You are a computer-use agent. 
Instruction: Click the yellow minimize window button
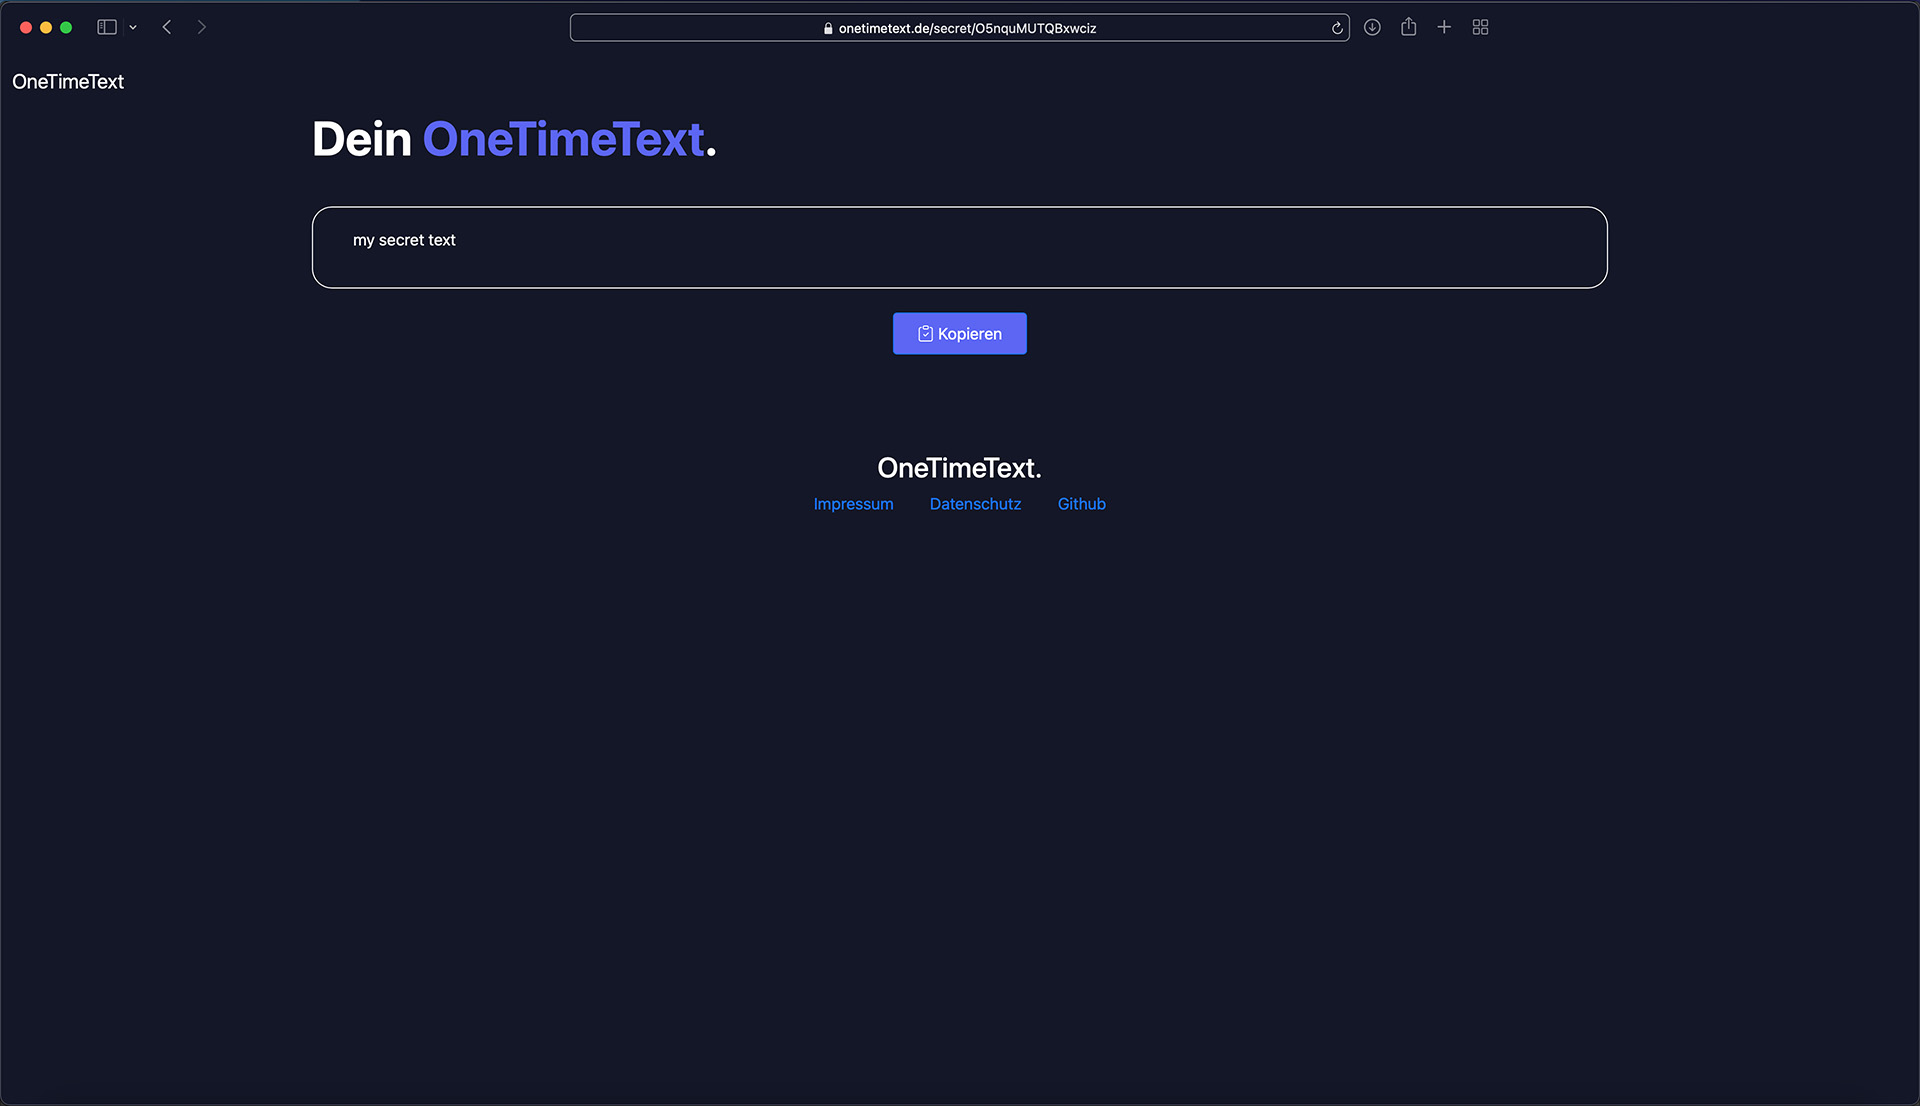[46, 27]
